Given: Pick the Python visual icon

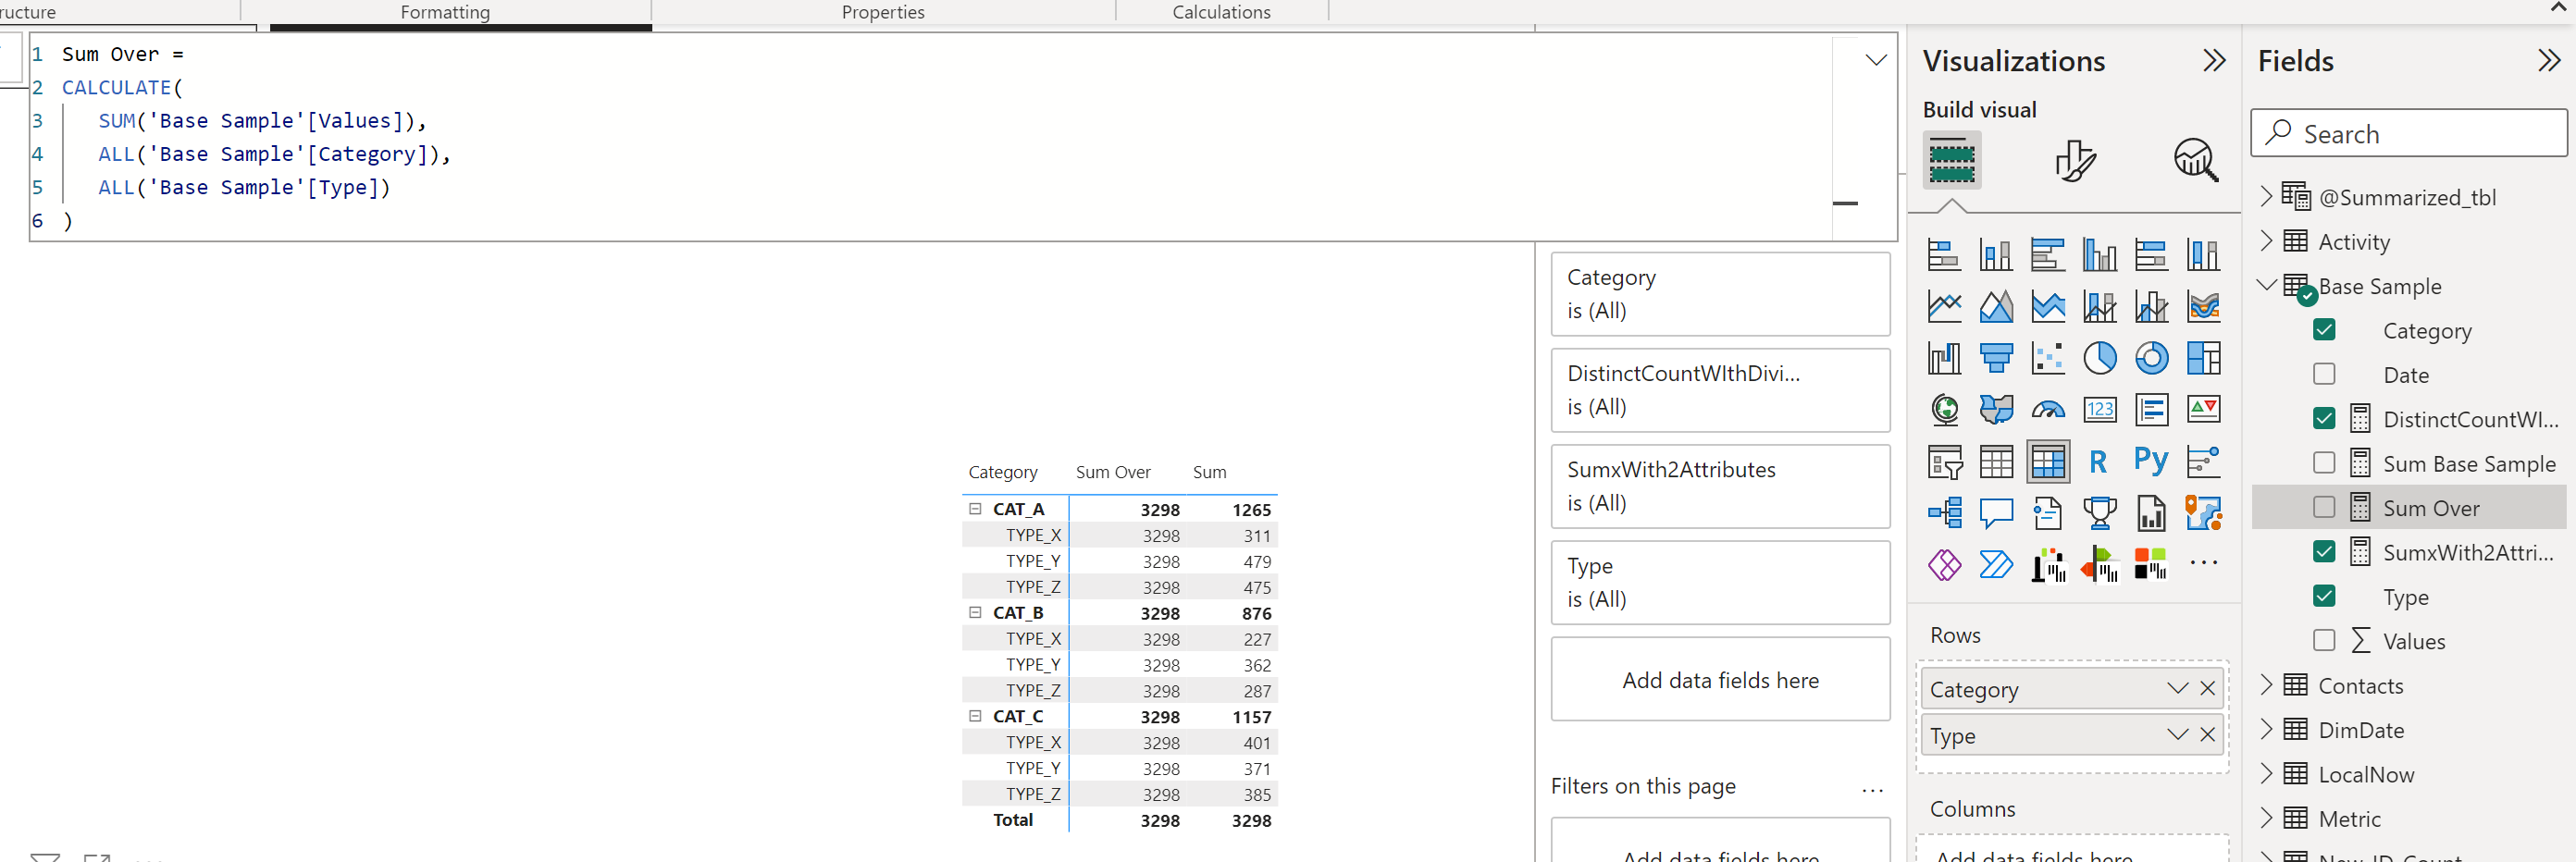Looking at the screenshot, I should [x=2151, y=461].
